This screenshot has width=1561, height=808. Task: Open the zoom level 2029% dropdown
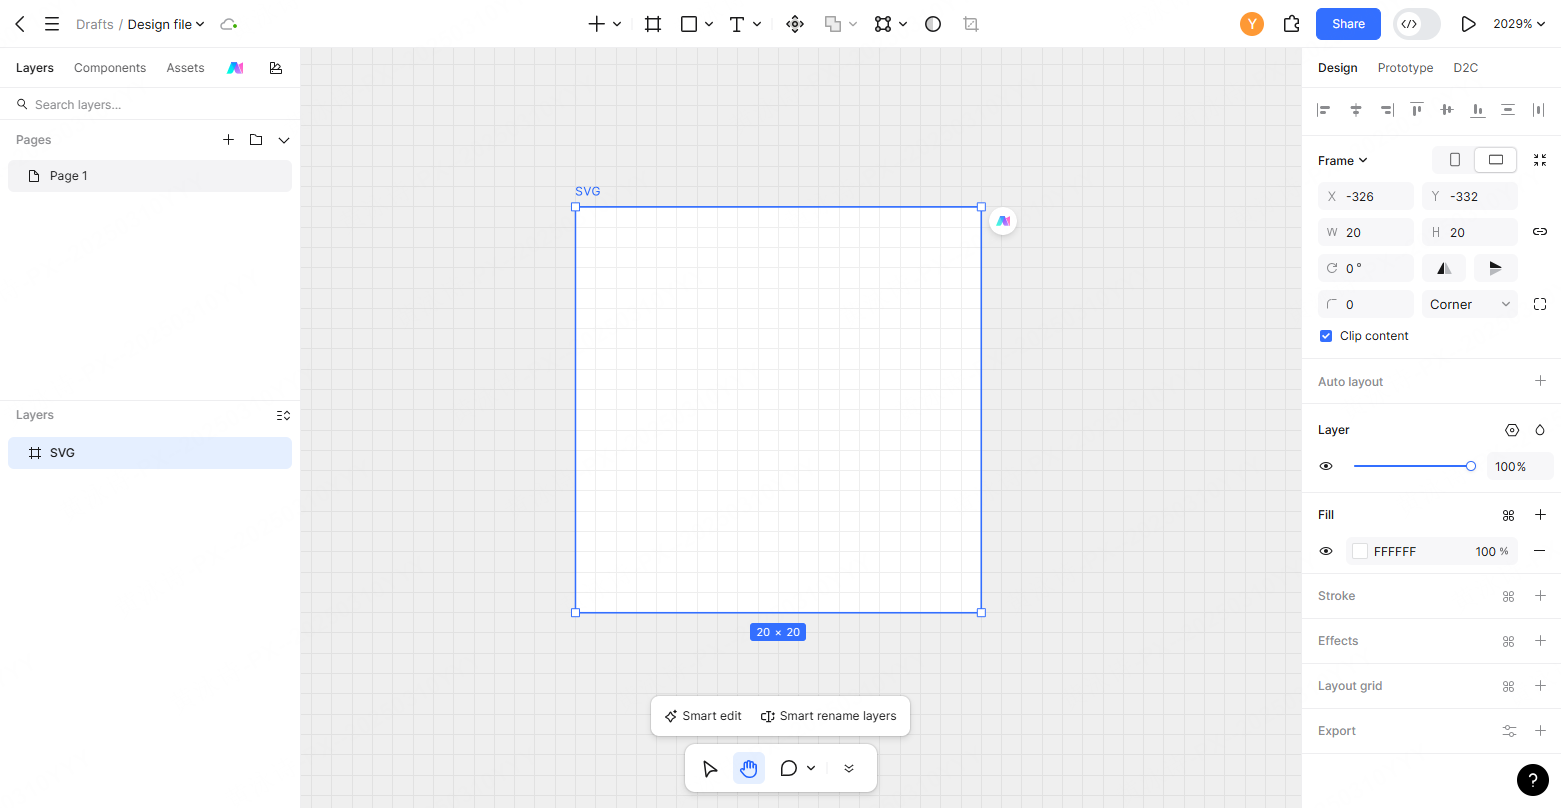click(1519, 24)
